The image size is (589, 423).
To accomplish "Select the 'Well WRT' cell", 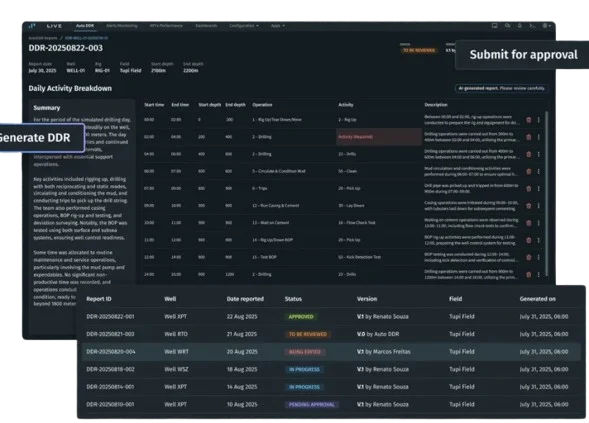I will 177,352.
